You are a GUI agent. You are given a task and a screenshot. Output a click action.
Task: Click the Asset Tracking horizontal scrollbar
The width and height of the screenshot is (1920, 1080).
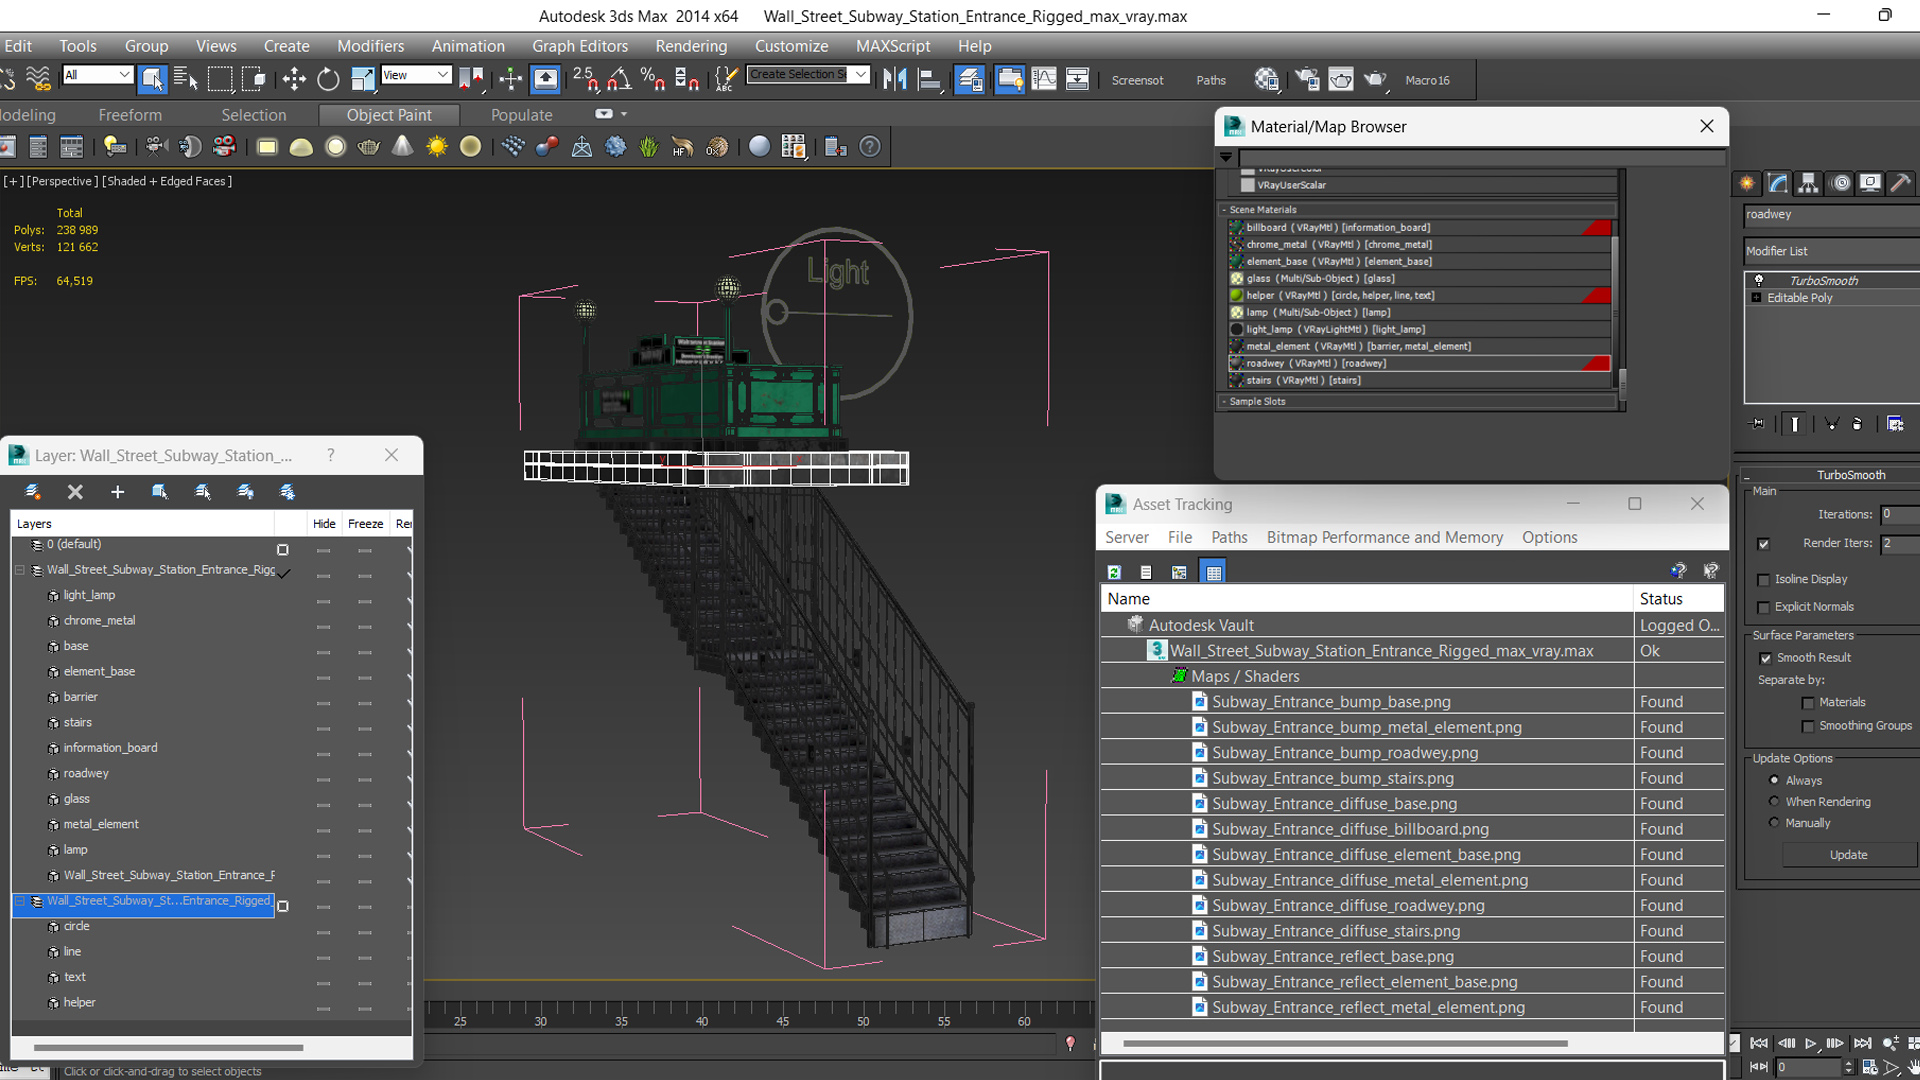[1345, 1043]
